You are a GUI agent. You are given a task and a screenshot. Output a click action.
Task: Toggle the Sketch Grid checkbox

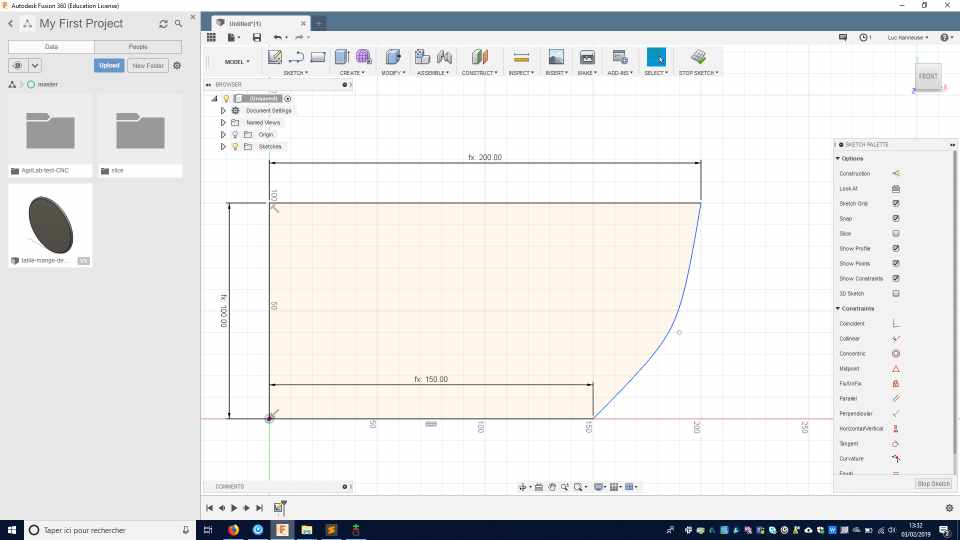896,203
